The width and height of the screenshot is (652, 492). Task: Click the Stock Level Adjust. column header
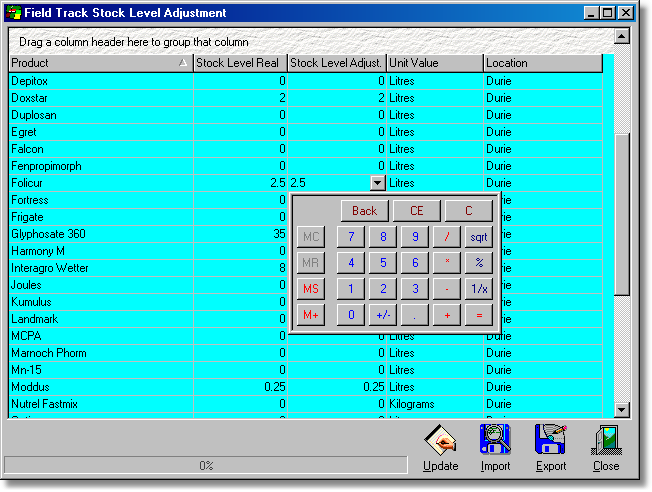pos(337,63)
